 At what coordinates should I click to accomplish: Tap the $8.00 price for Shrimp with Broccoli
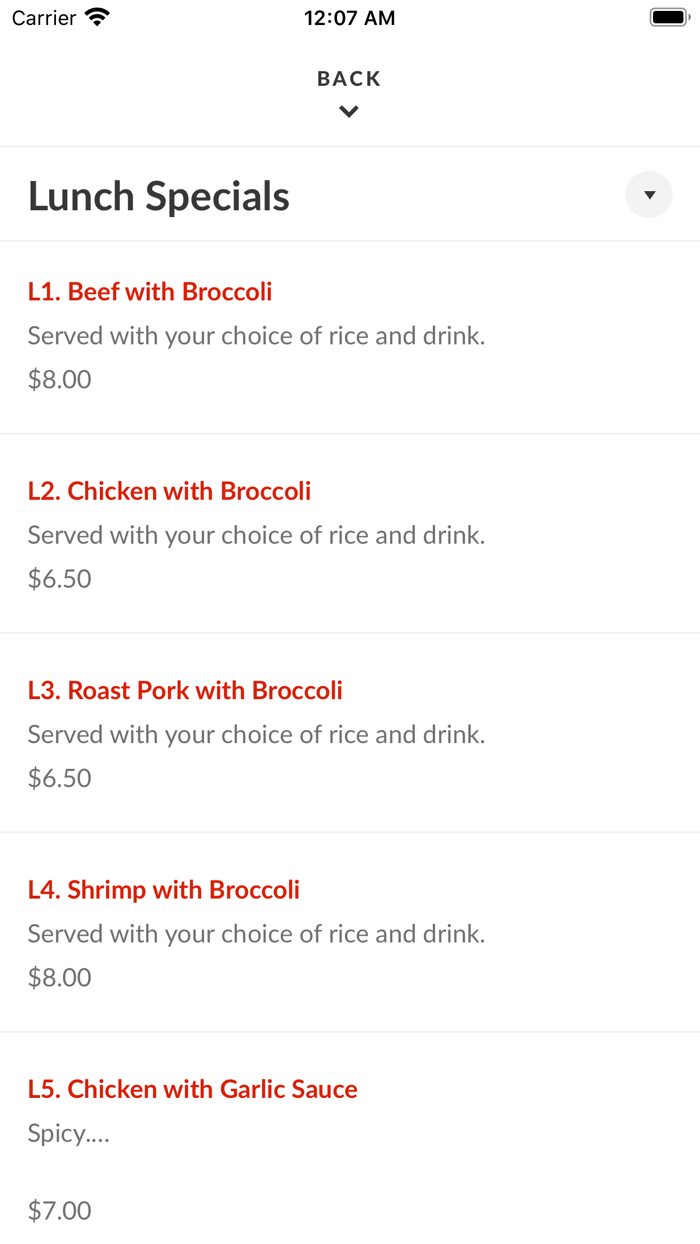60,977
